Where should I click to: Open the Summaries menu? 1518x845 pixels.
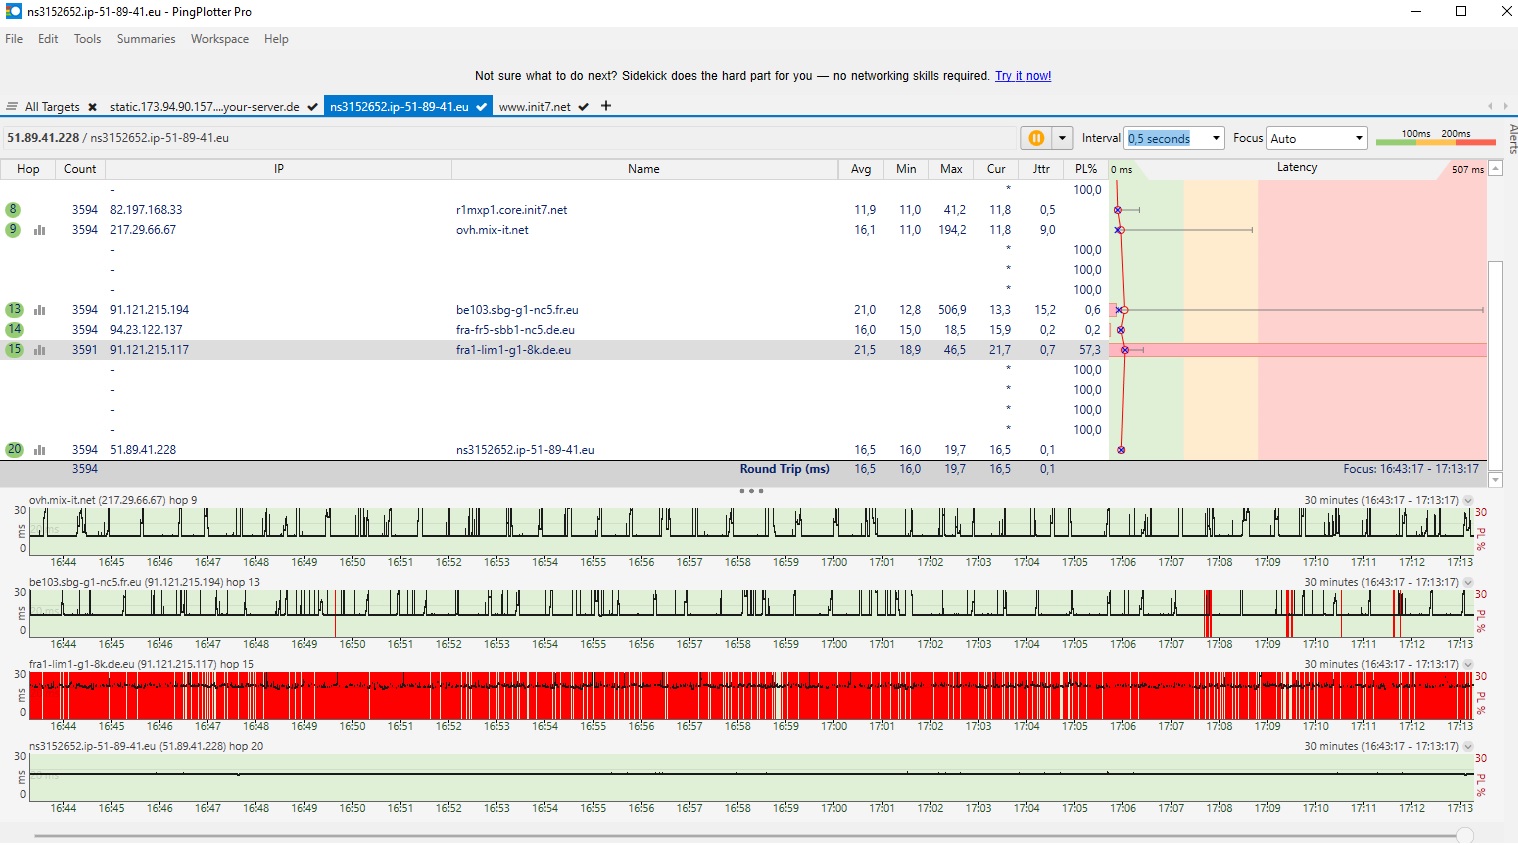point(146,39)
